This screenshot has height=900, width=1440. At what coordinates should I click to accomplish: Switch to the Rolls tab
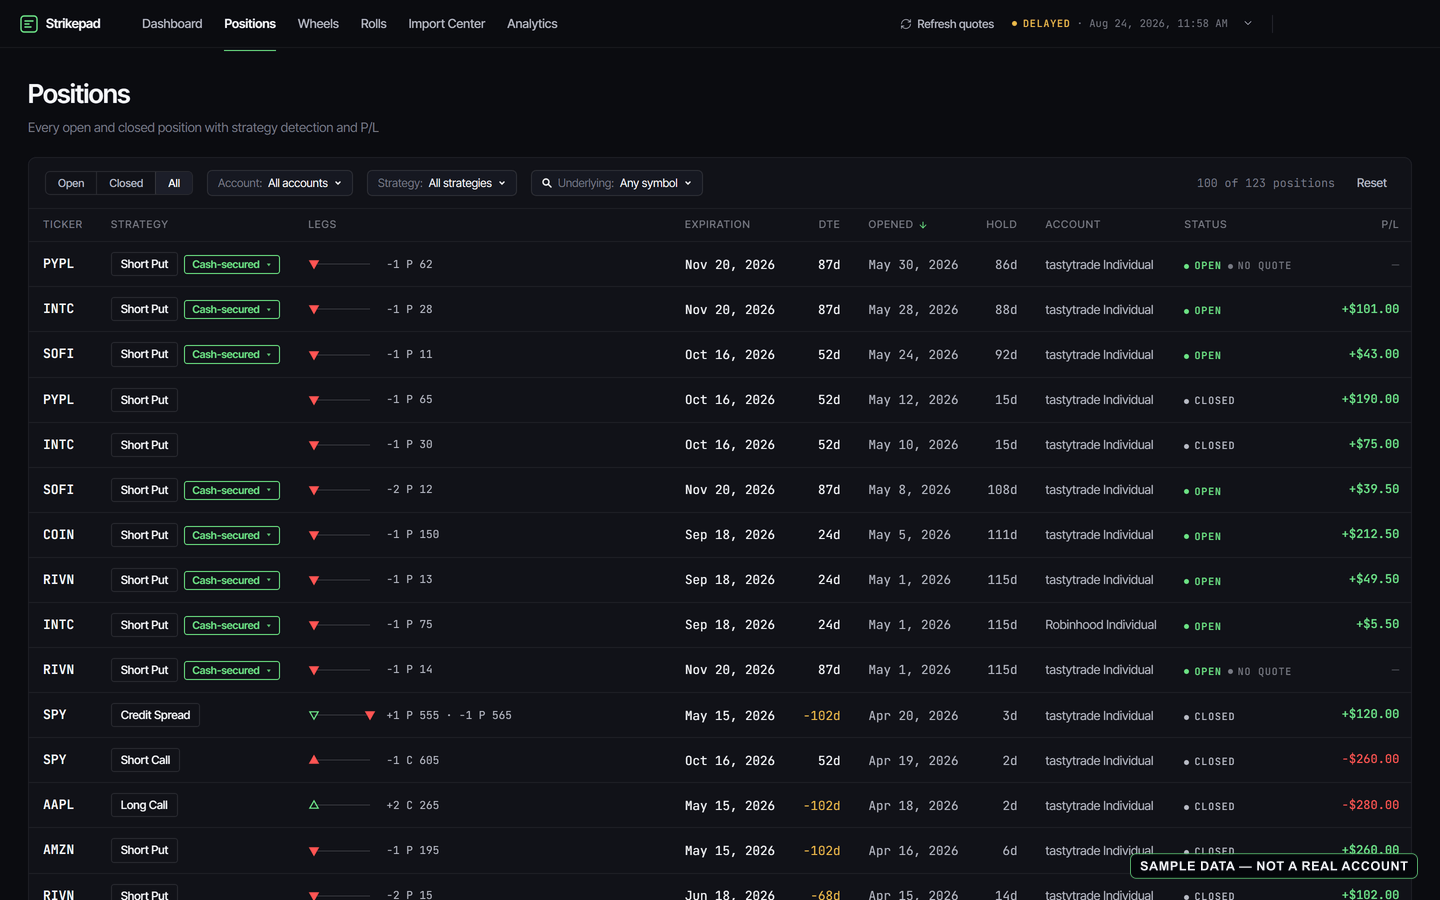(x=374, y=24)
